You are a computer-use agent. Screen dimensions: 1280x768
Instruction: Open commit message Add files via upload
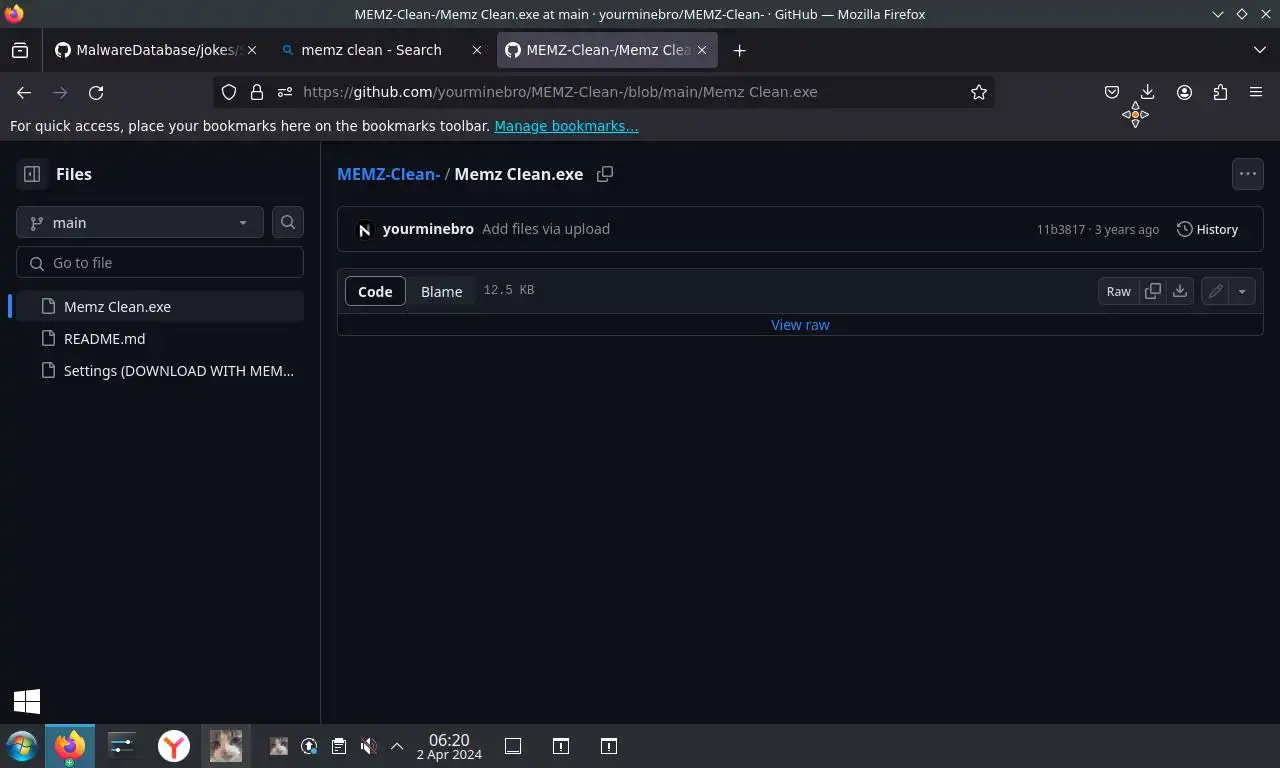click(x=546, y=228)
